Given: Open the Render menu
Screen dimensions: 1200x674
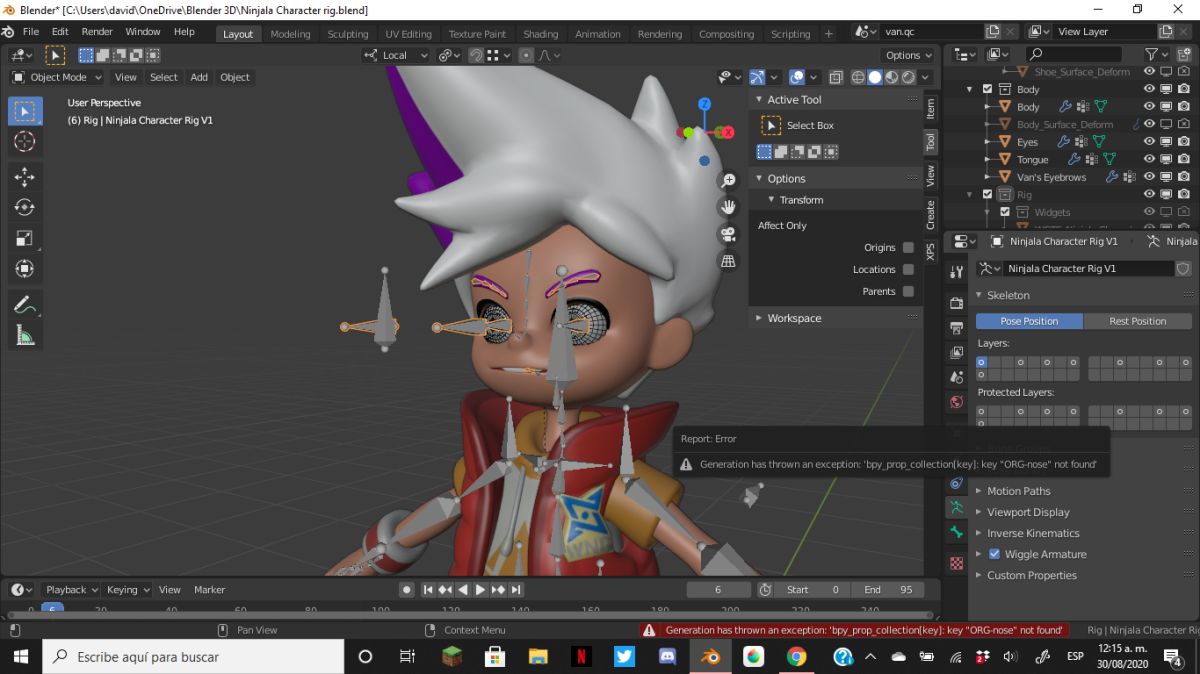Looking at the screenshot, I should coord(97,32).
